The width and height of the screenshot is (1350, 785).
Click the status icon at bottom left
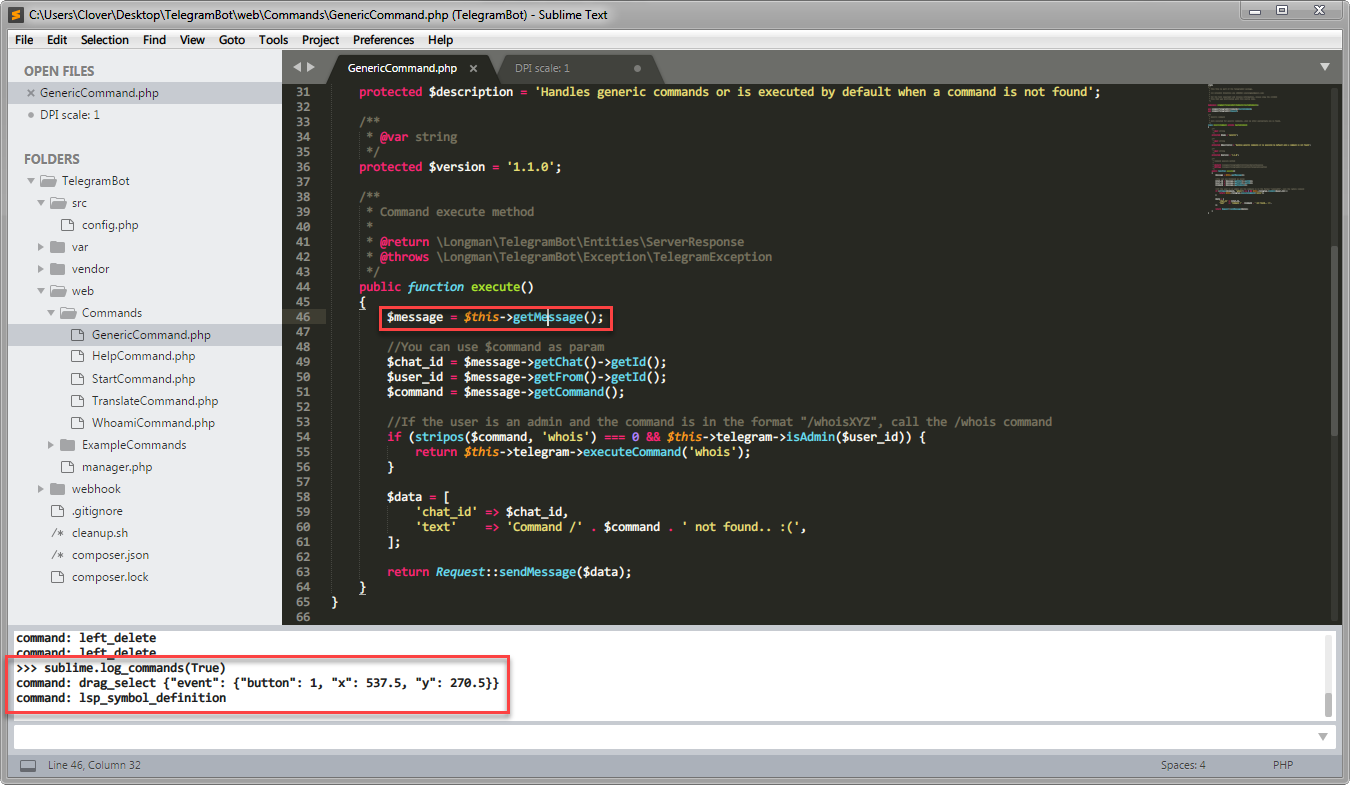(x=28, y=764)
